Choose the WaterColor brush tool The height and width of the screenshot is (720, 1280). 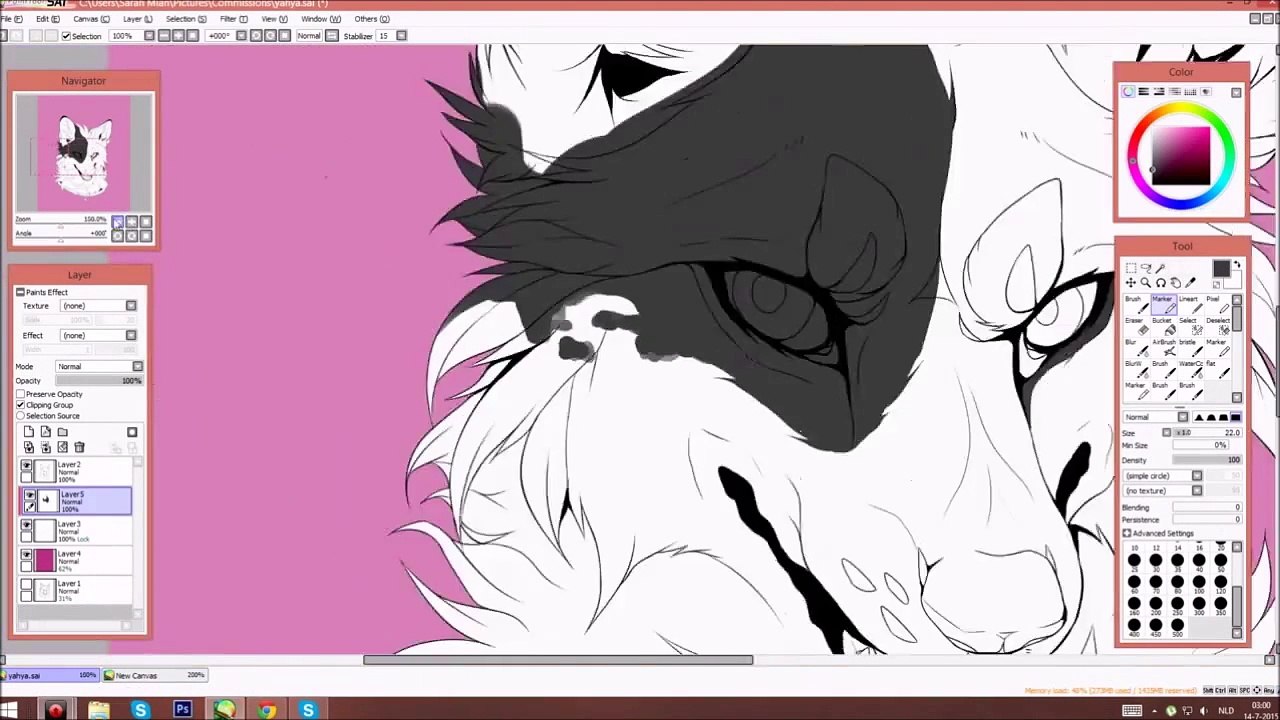click(1189, 368)
